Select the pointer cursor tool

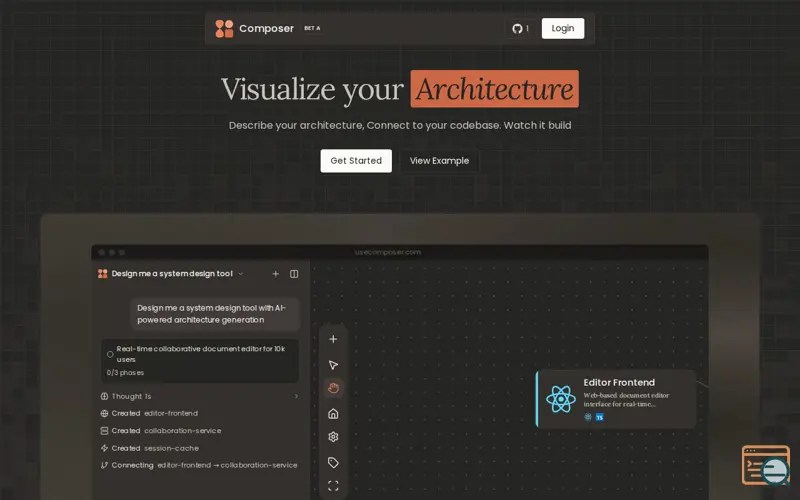point(333,365)
